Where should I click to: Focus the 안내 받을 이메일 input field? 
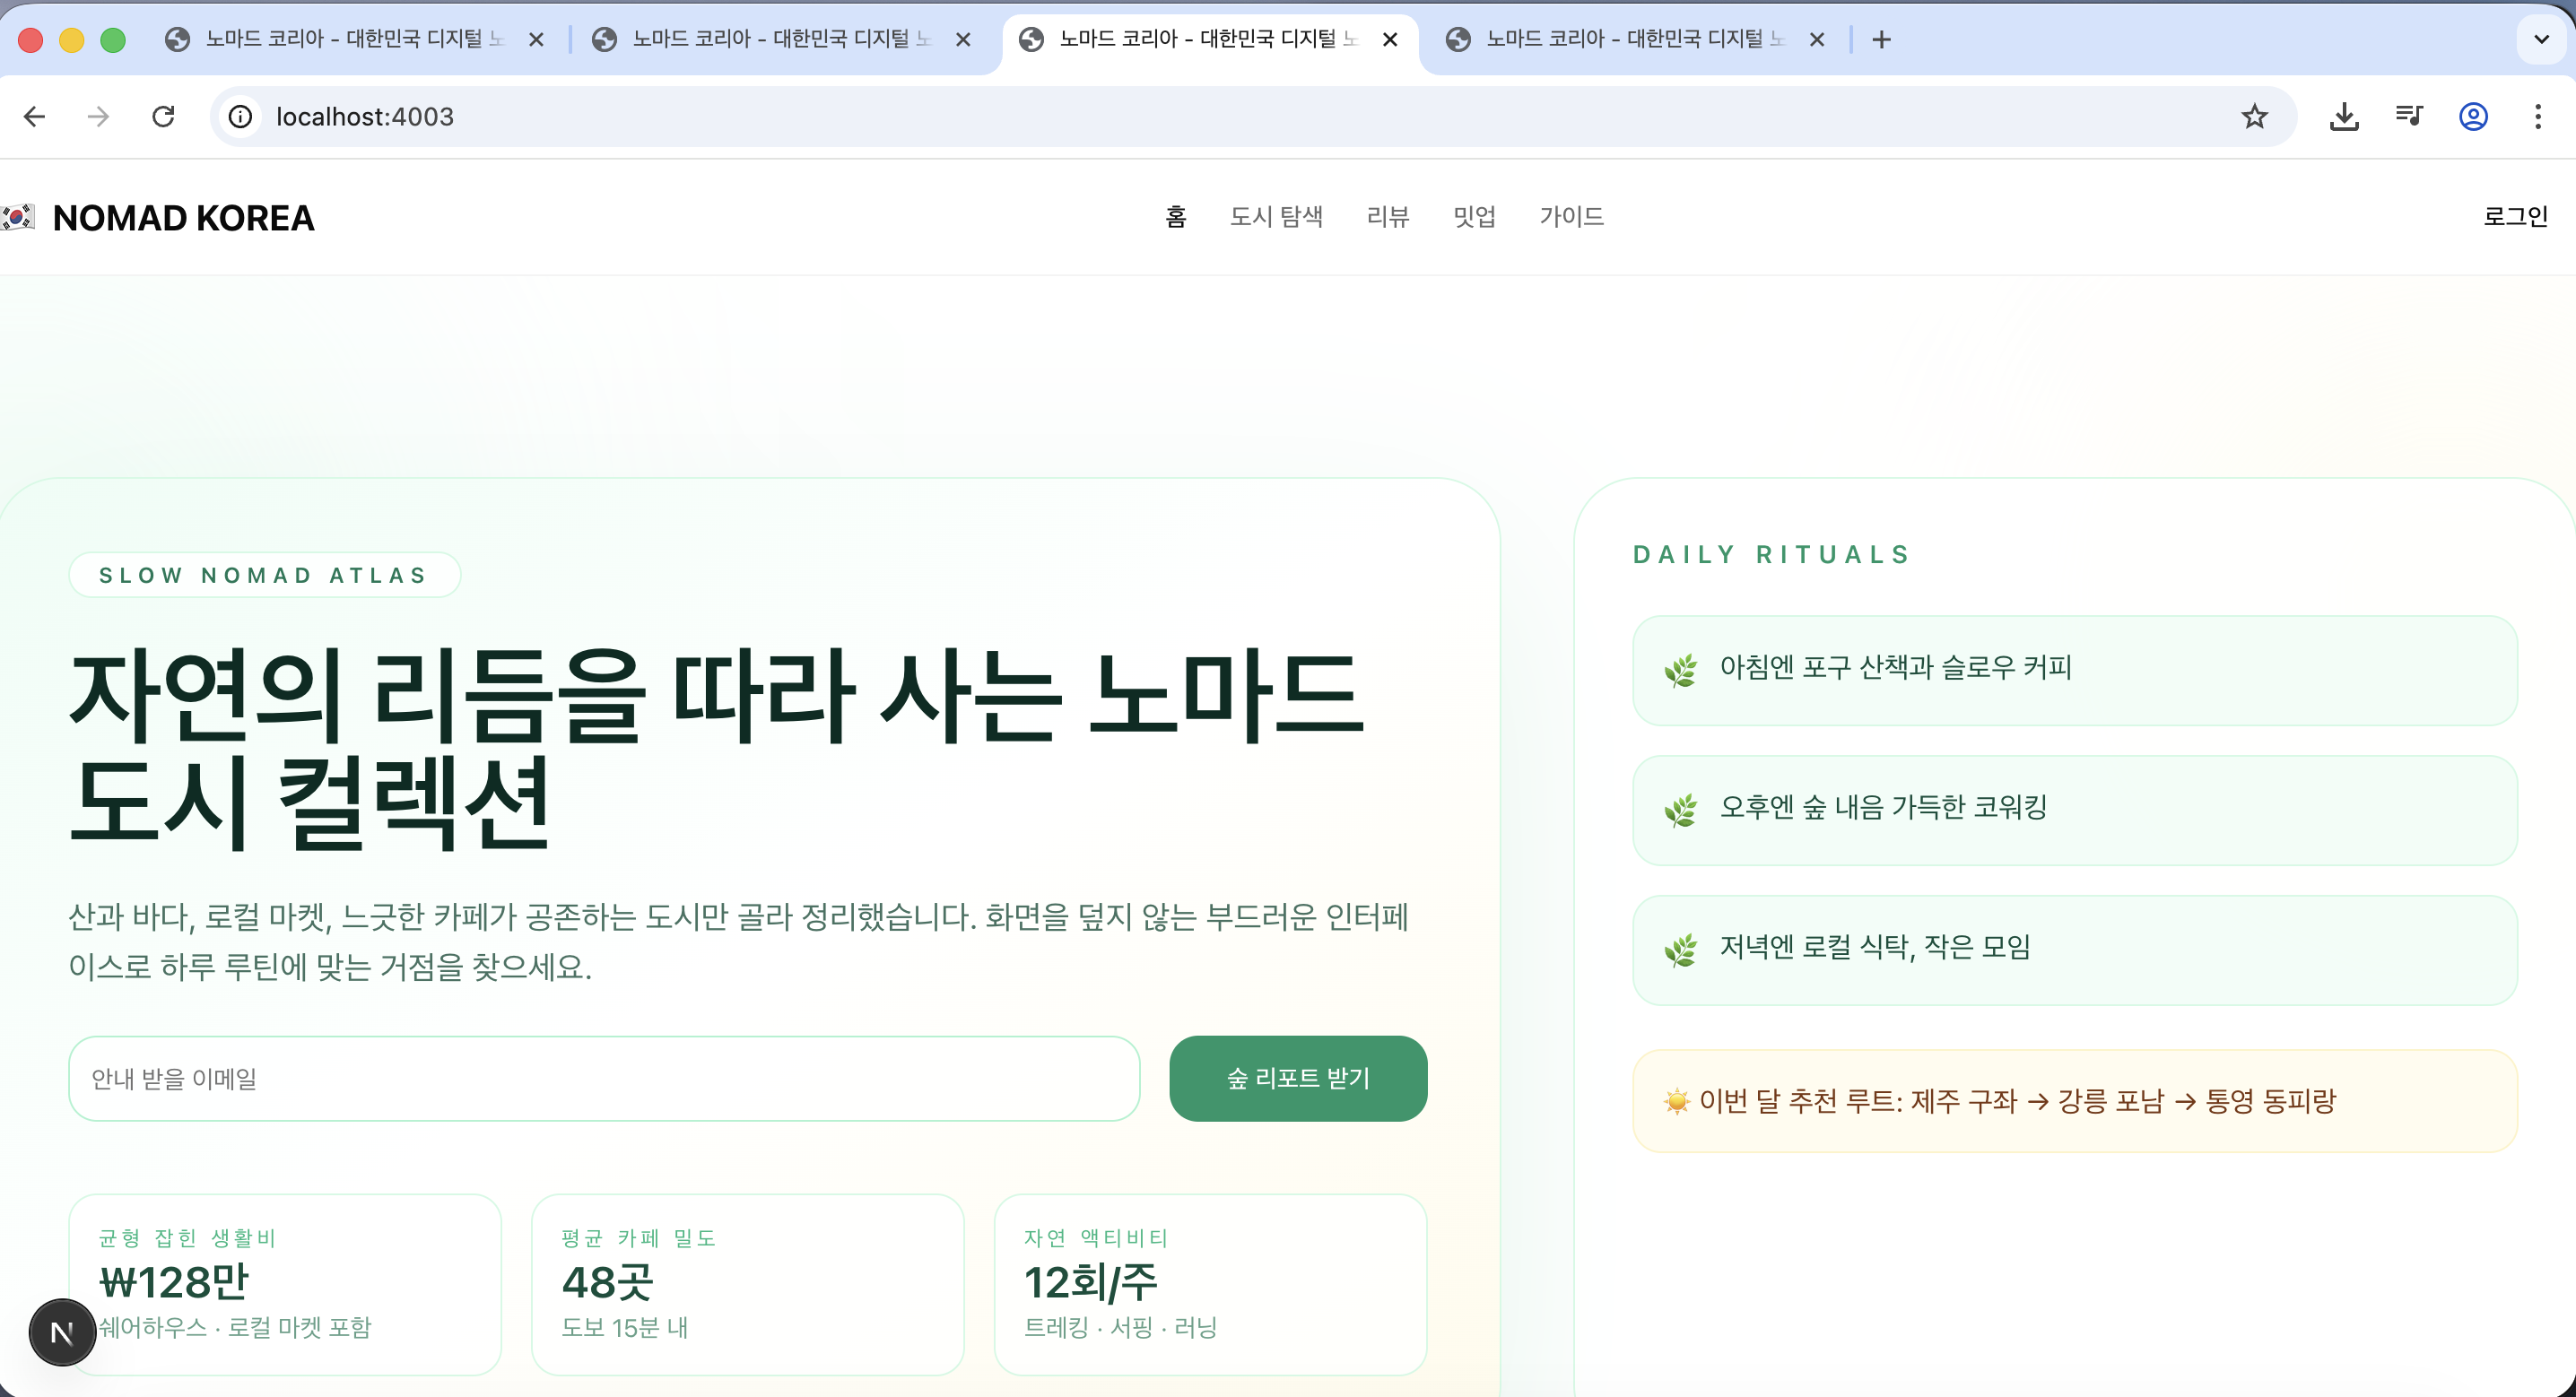click(x=604, y=1078)
